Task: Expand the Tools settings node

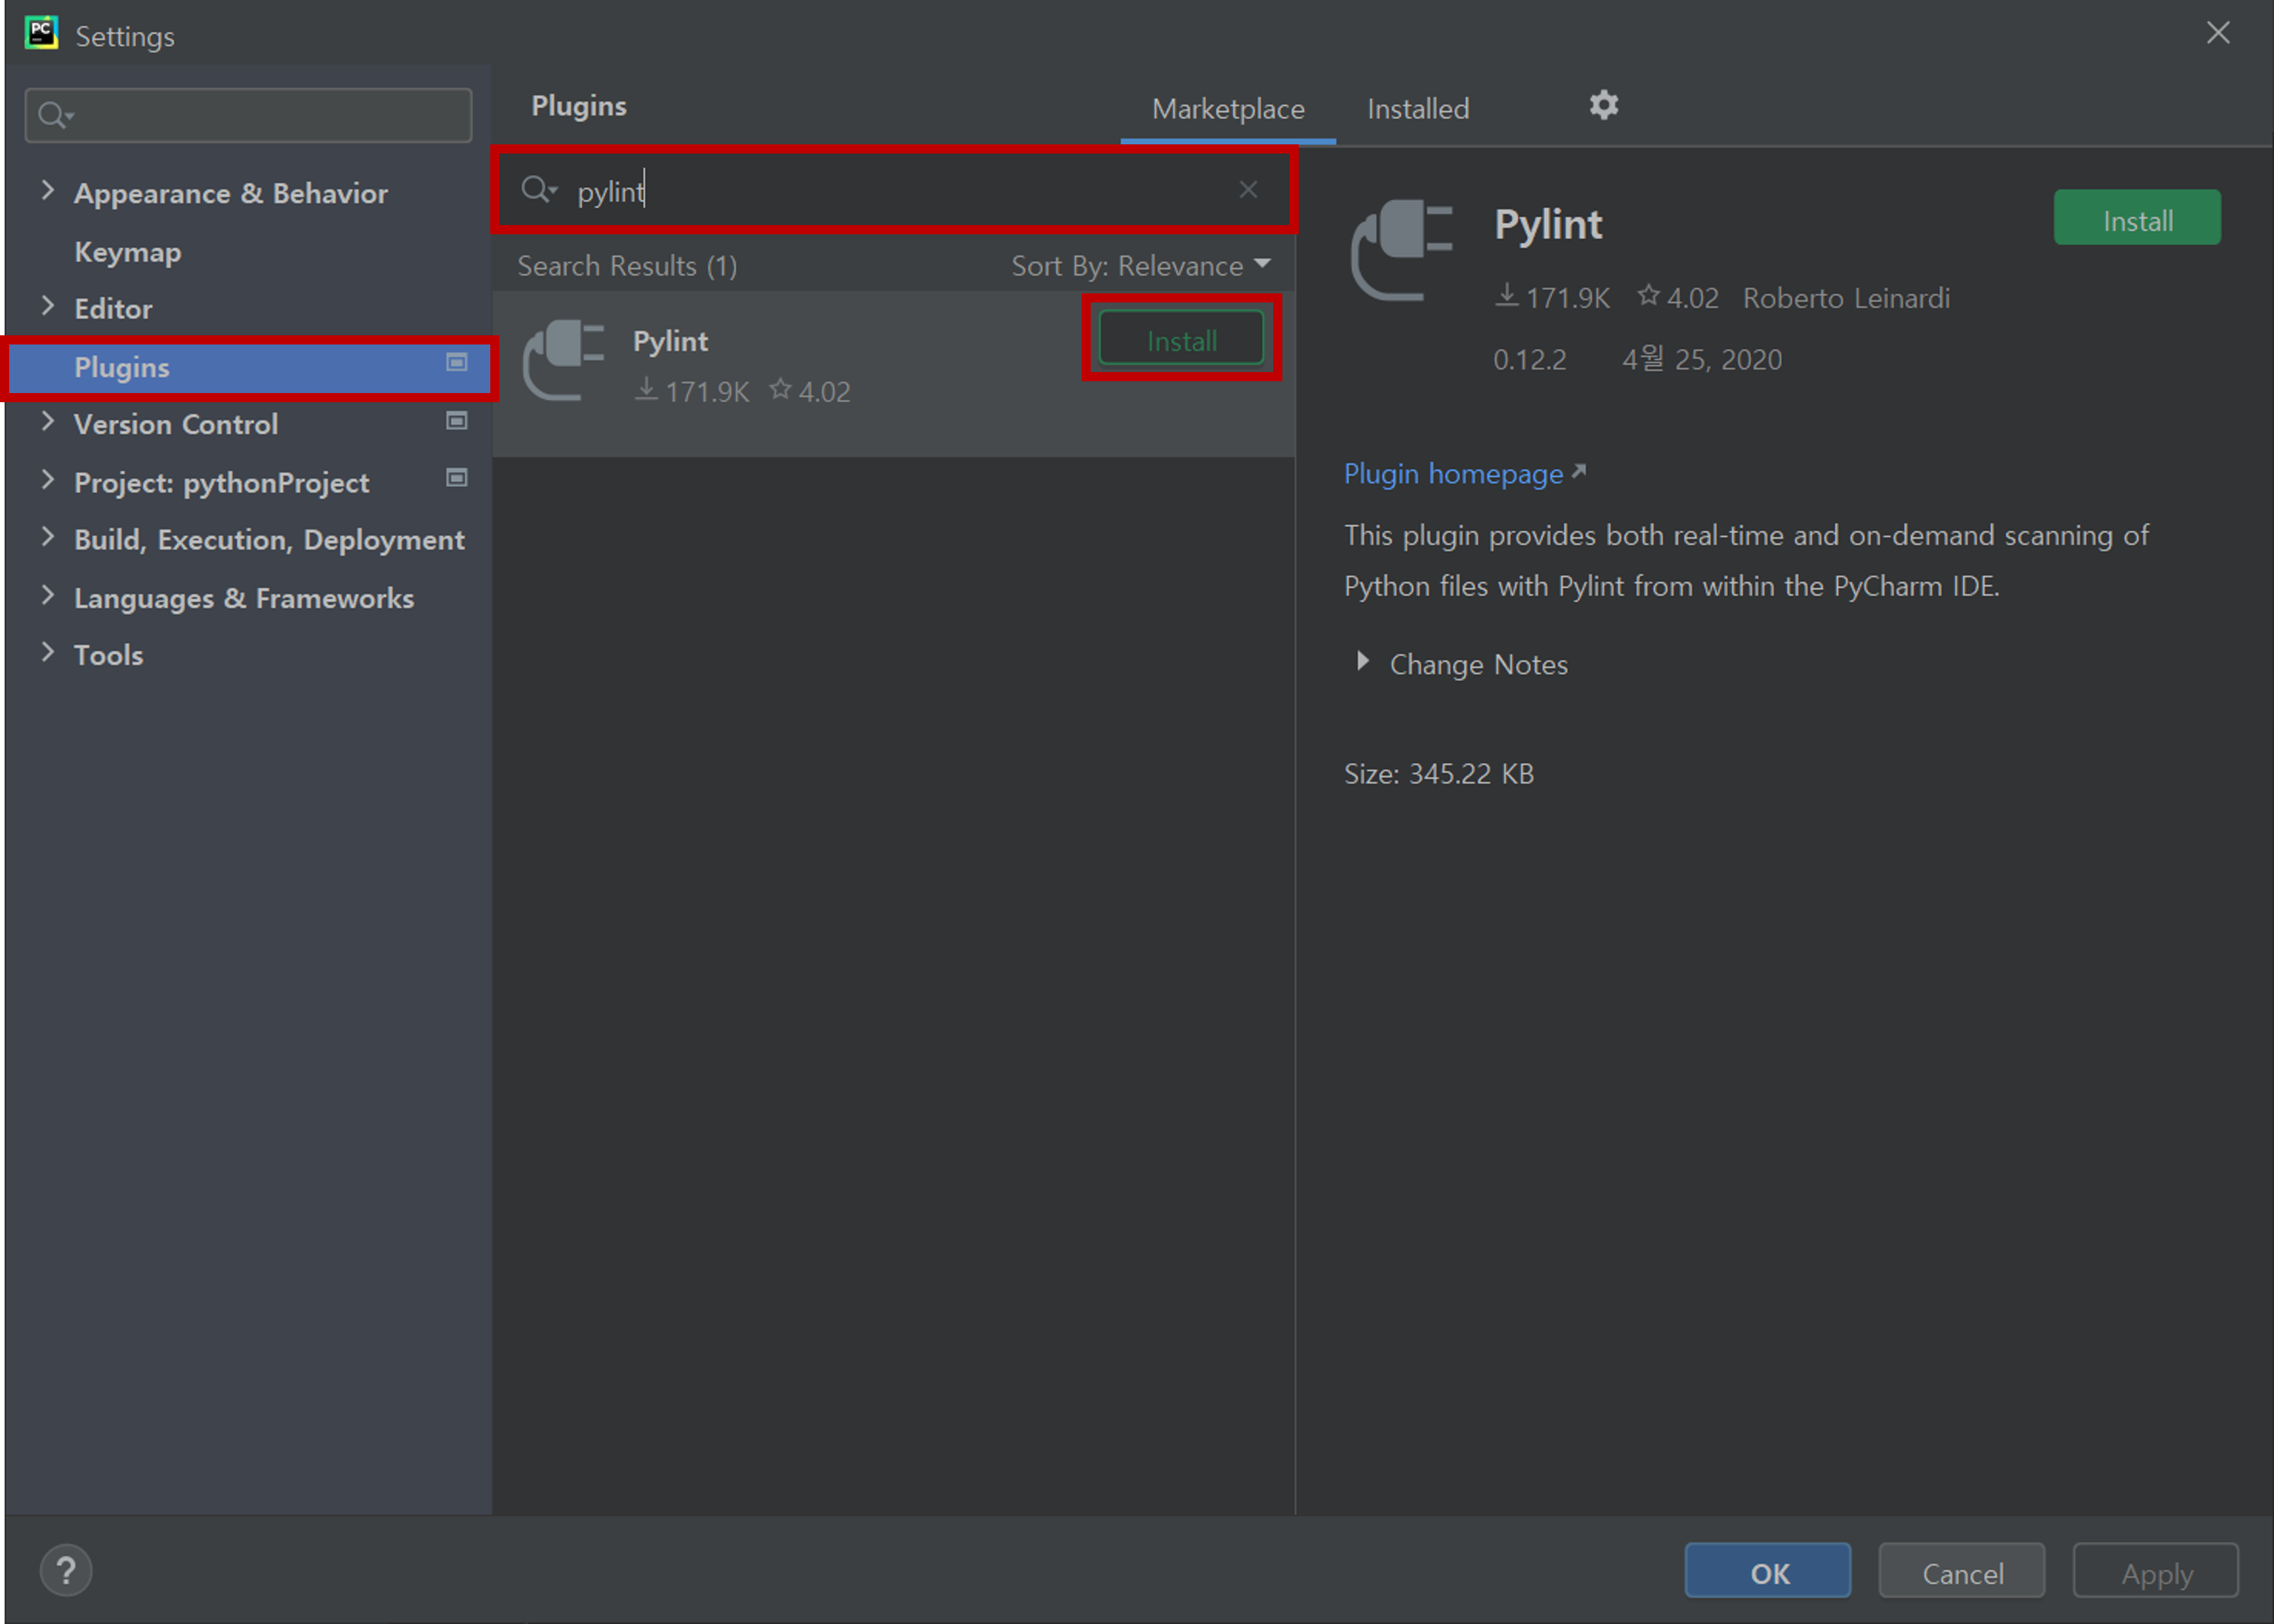Action: point(47,653)
